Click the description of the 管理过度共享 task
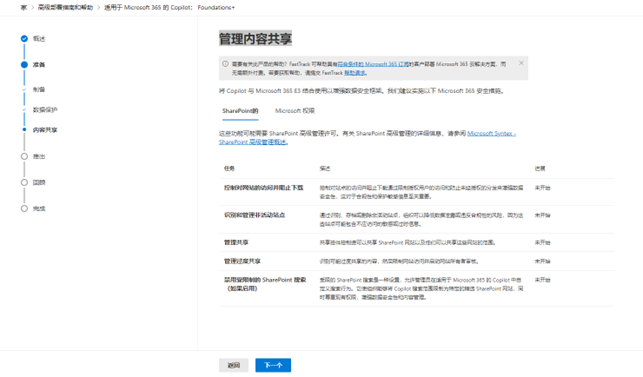This screenshot has height=377, width=643. point(399,261)
